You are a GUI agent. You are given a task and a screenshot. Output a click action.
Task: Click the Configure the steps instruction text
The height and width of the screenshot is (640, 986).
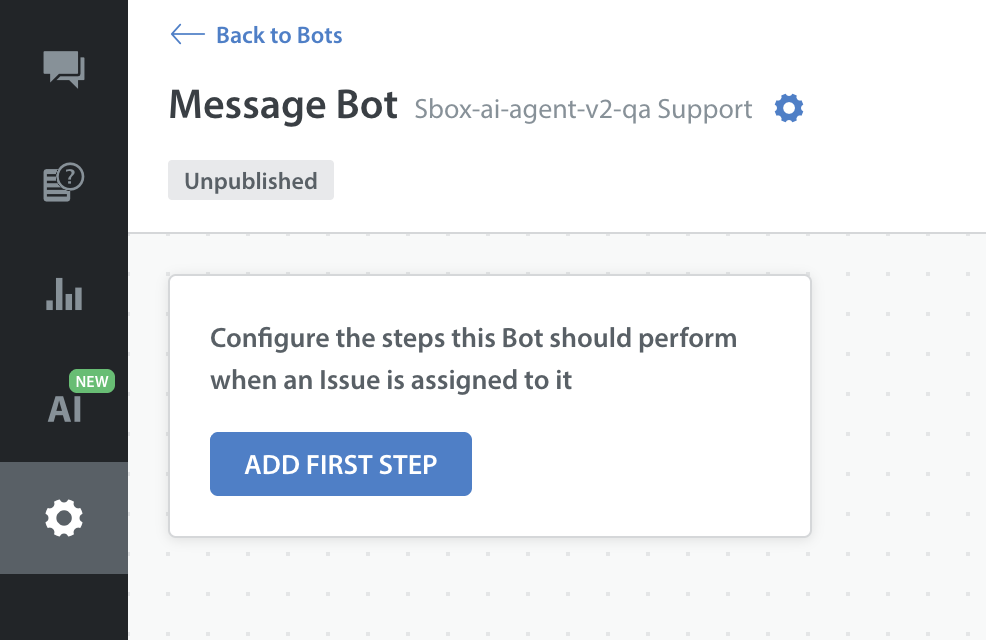[473, 338]
